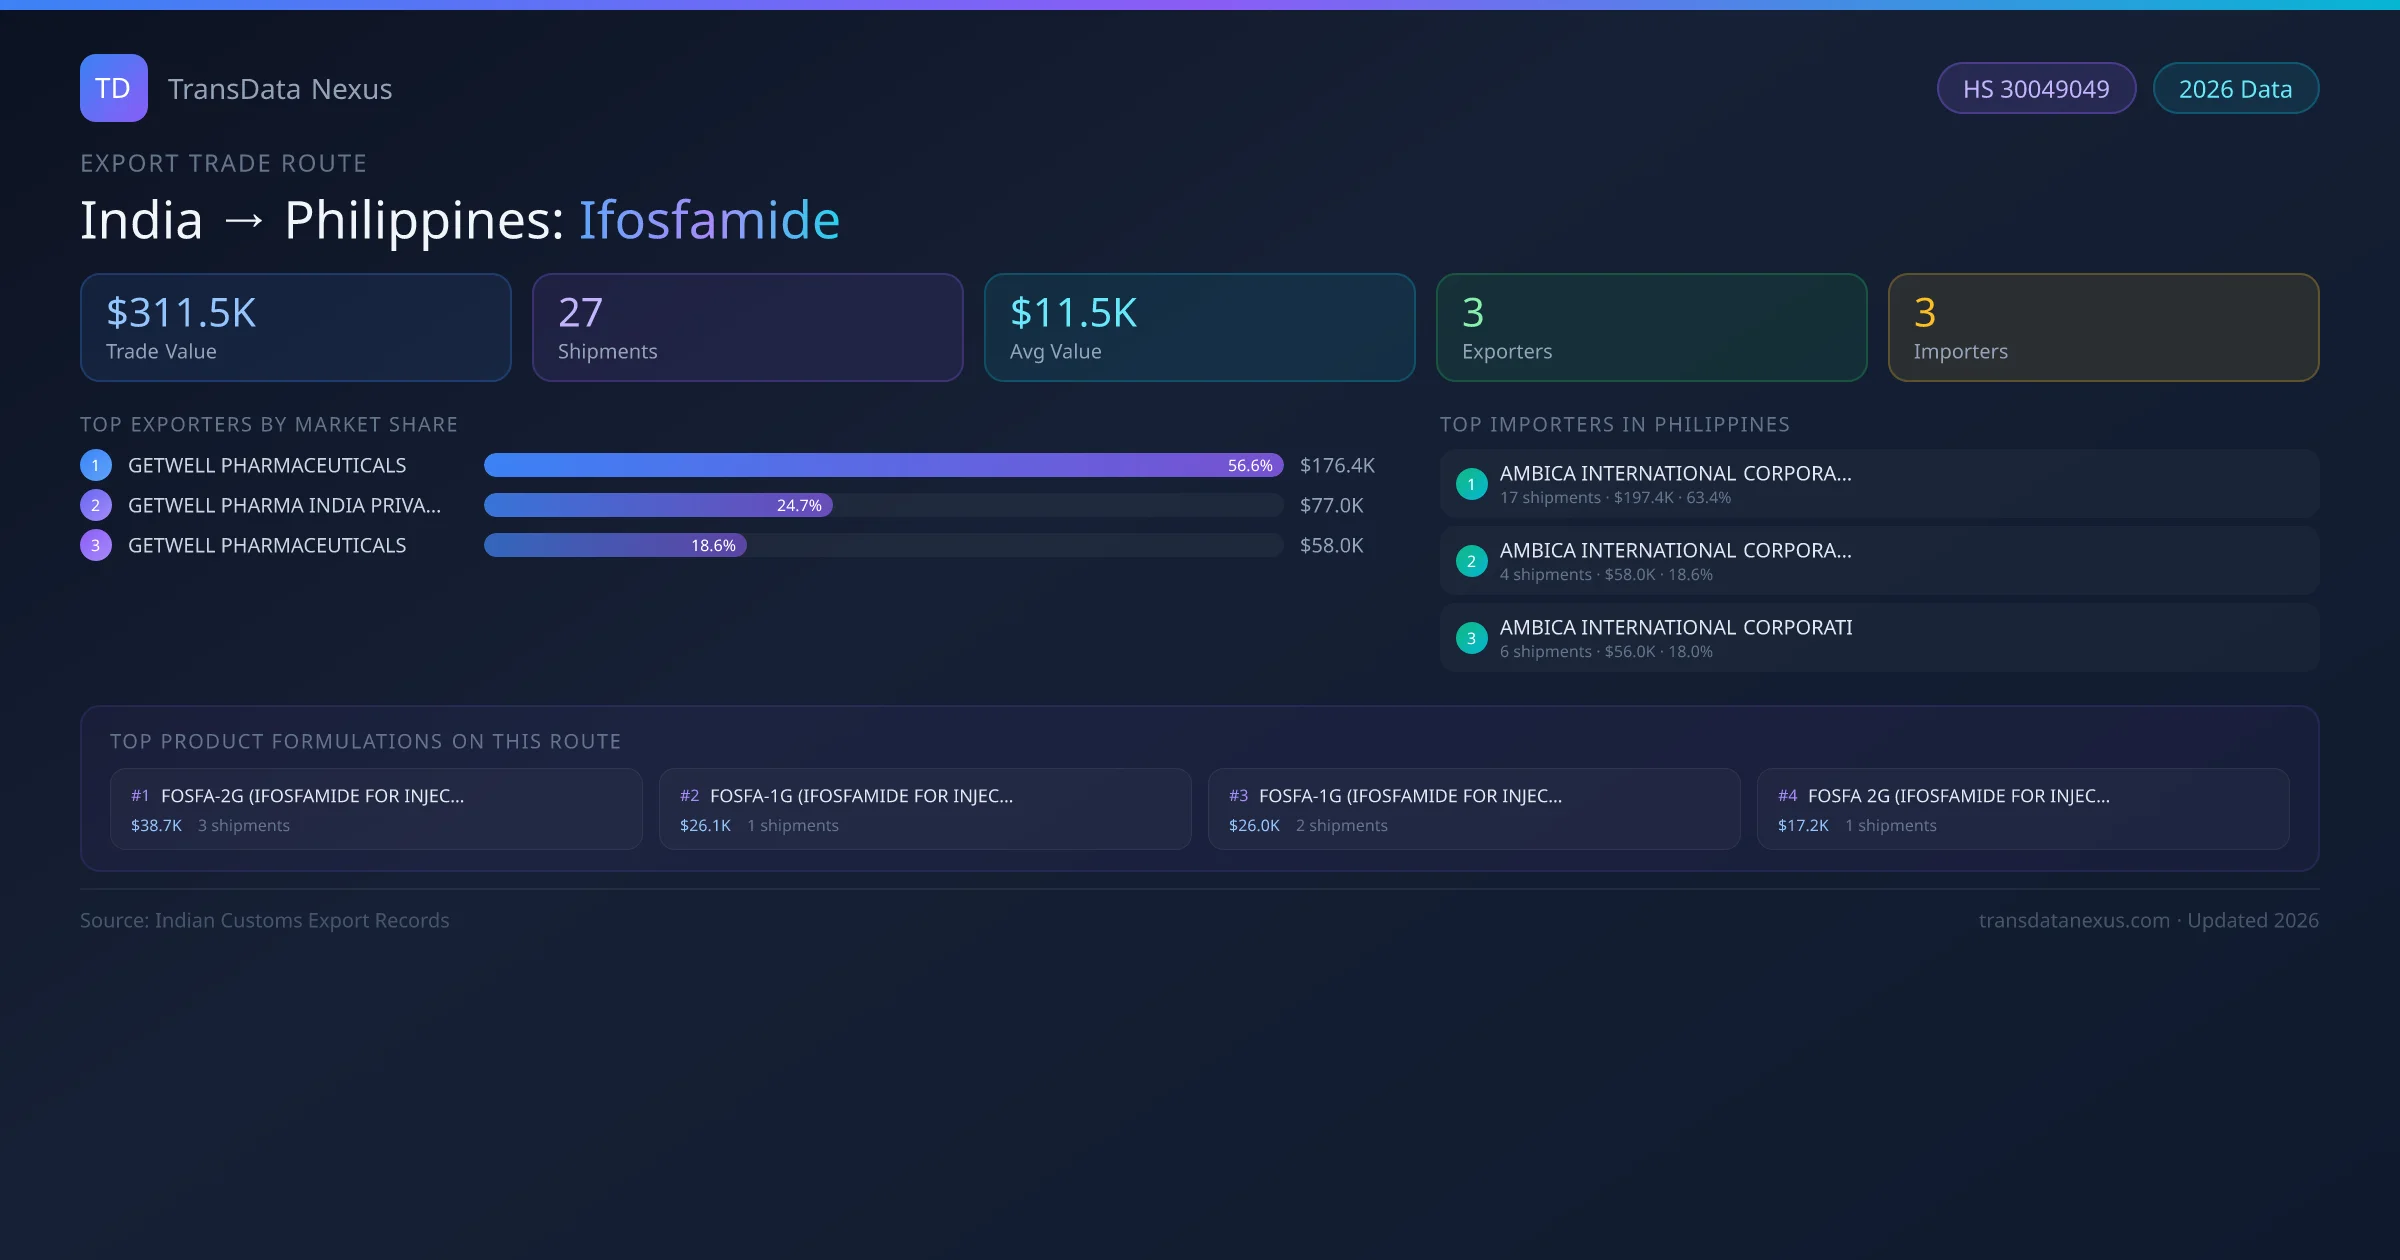This screenshot has height=1260, width=2400.
Task: Click the rank 3 exporter badge
Action: (x=96, y=545)
